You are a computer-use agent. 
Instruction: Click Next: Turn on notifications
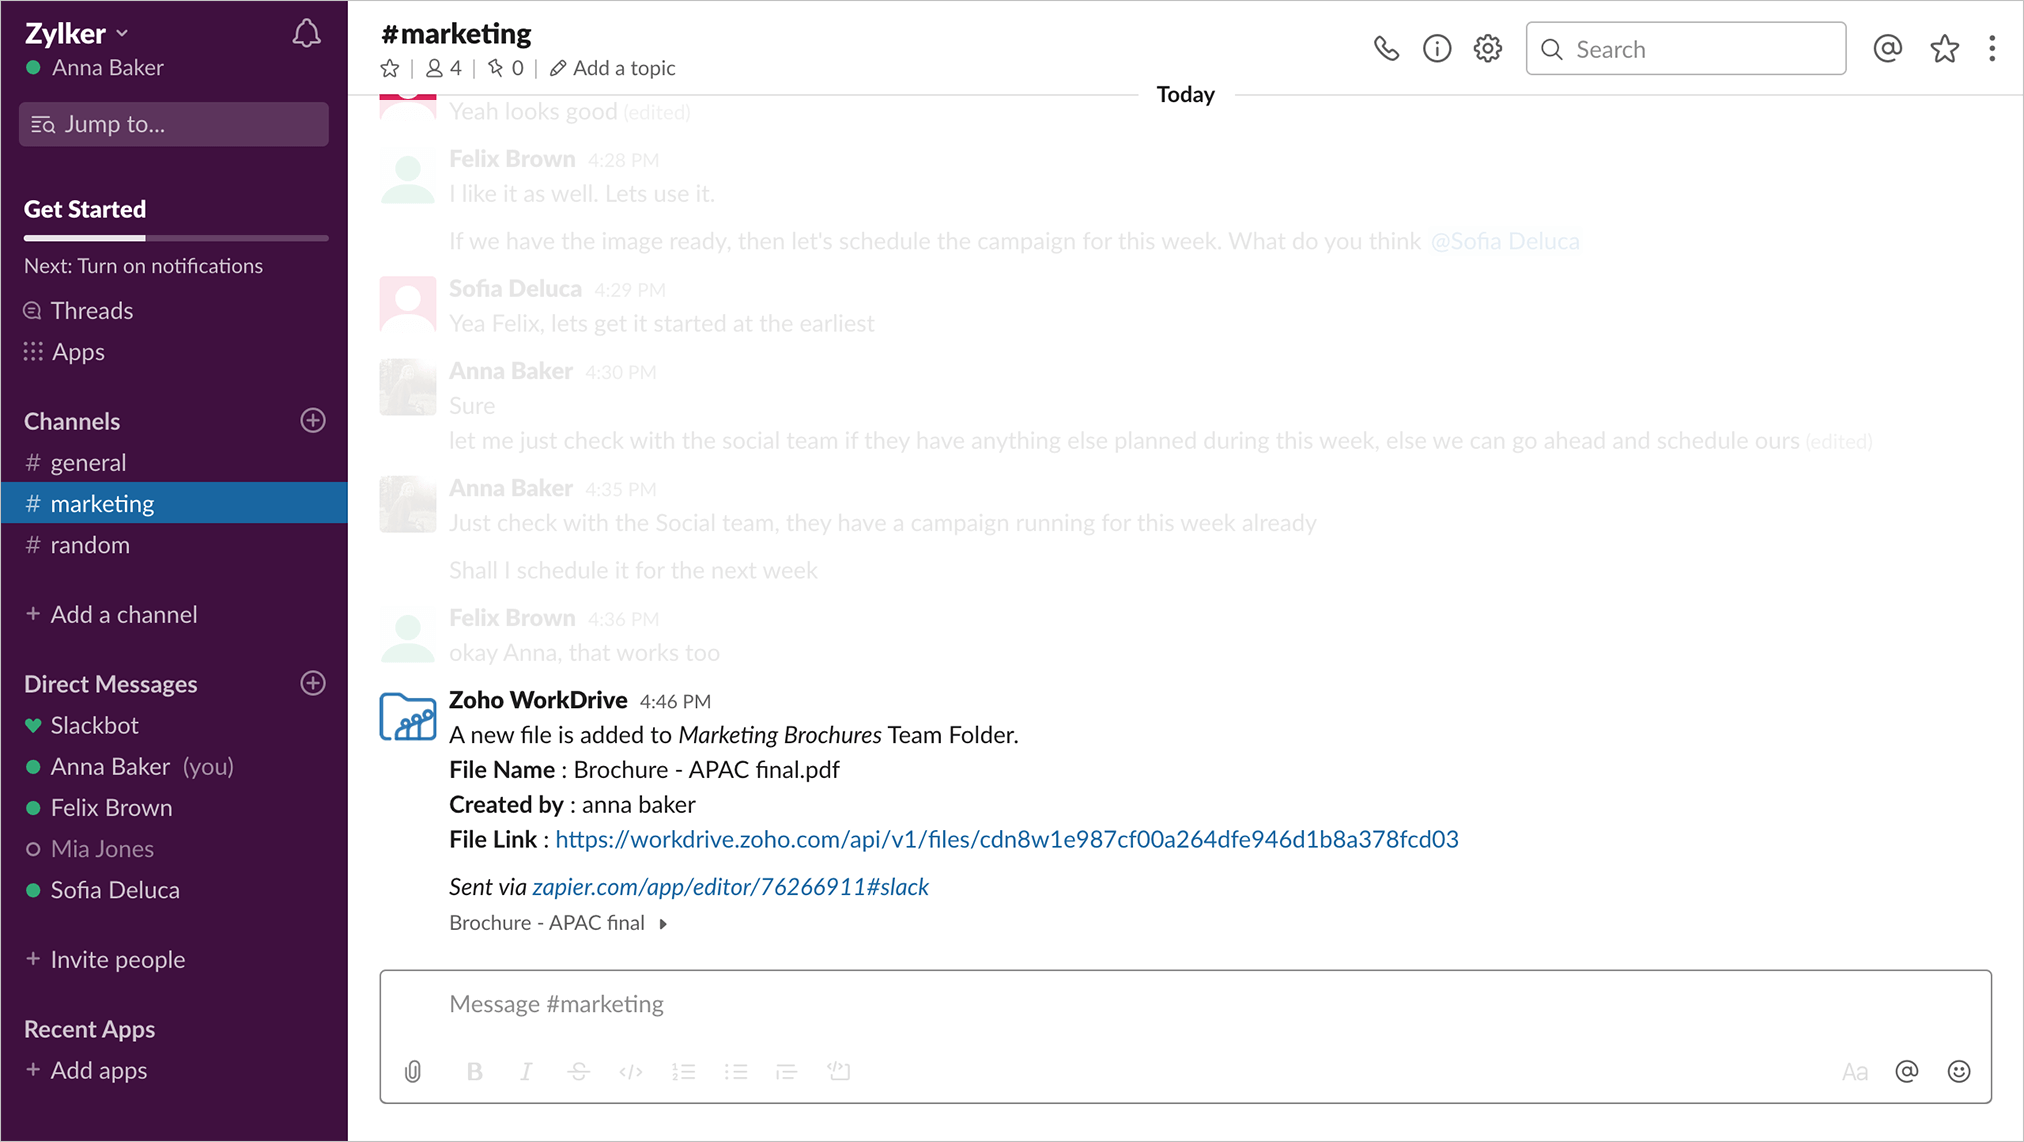pos(143,266)
